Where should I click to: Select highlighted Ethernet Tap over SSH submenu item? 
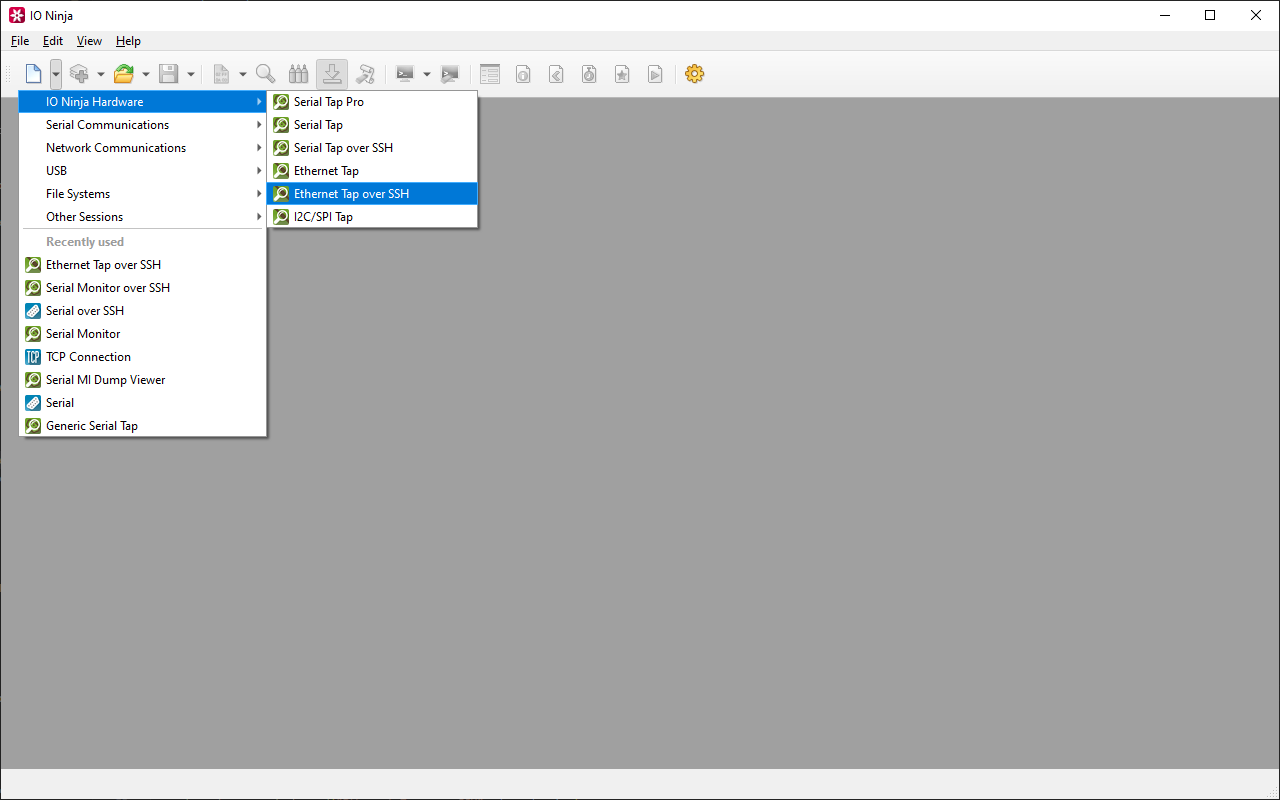click(372, 194)
